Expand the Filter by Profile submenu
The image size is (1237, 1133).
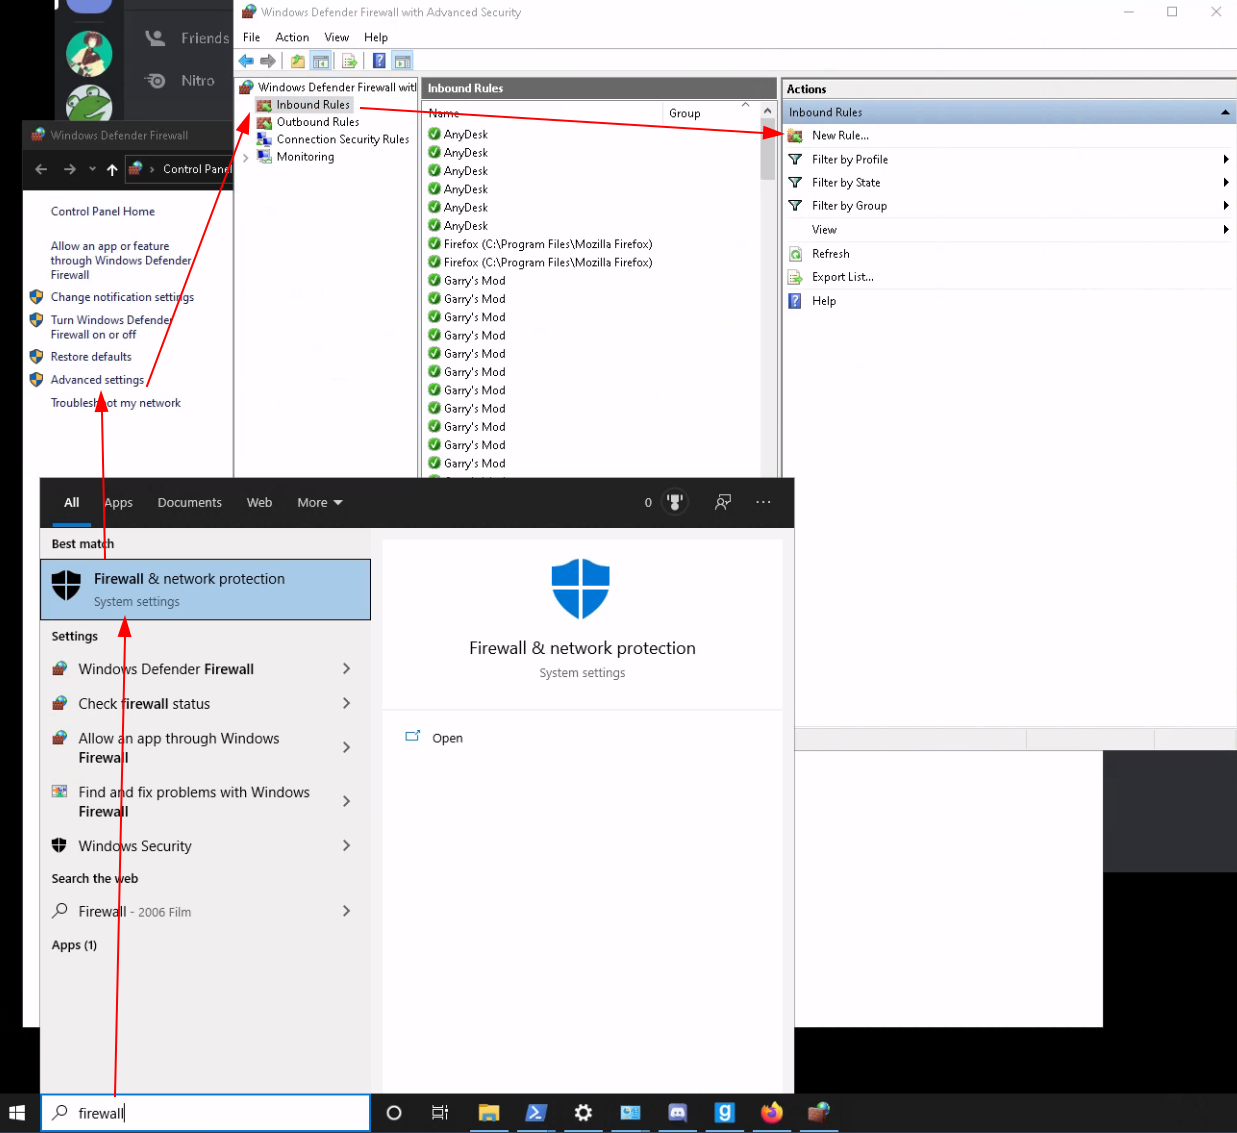tap(1225, 159)
